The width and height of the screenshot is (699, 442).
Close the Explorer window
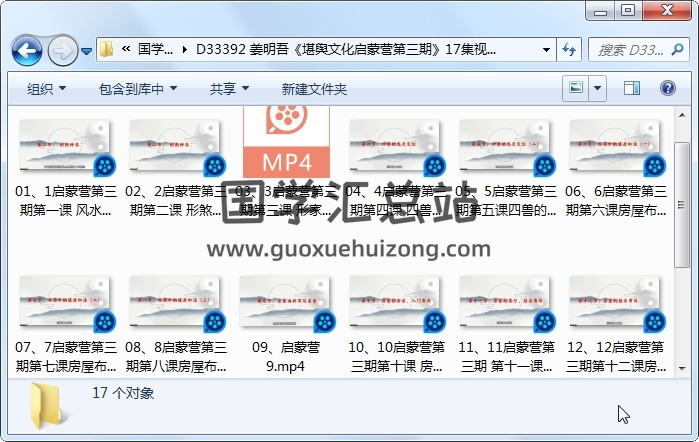(667, 10)
